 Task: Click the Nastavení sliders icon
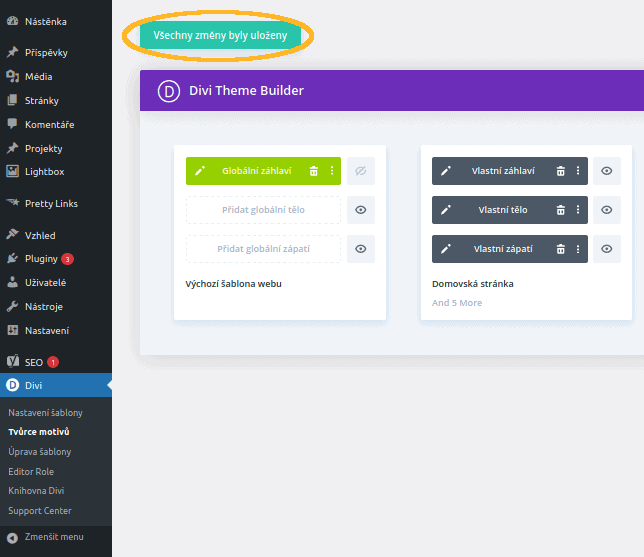(13, 330)
